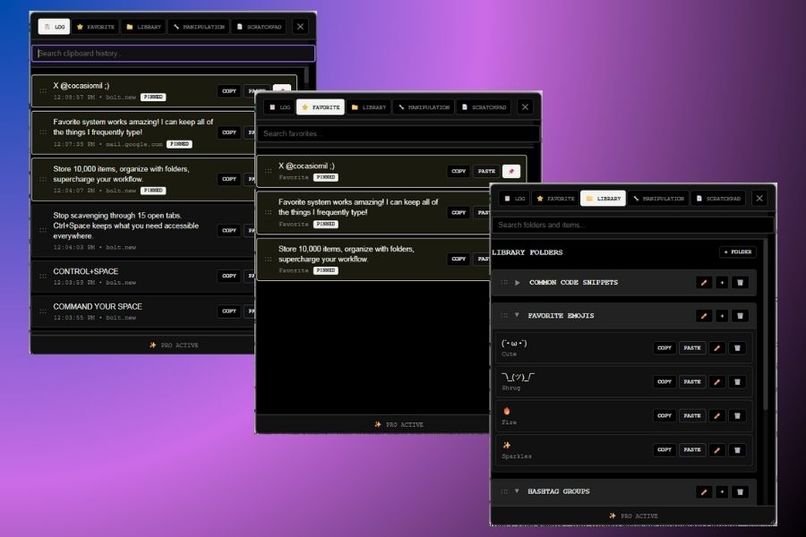Delete the Favorite Emojis folder
806x537 pixels.
click(740, 316)
